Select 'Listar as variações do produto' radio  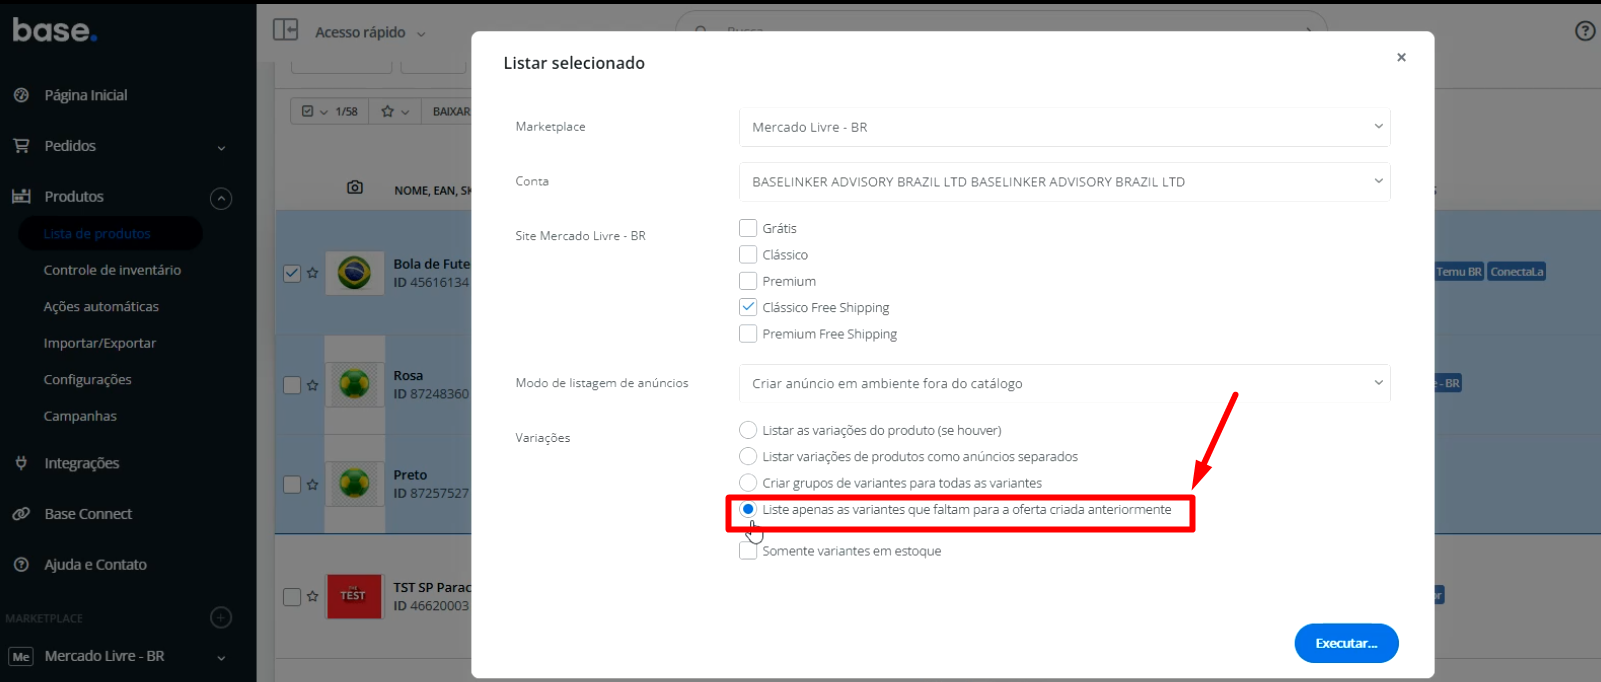click(748, 430)
